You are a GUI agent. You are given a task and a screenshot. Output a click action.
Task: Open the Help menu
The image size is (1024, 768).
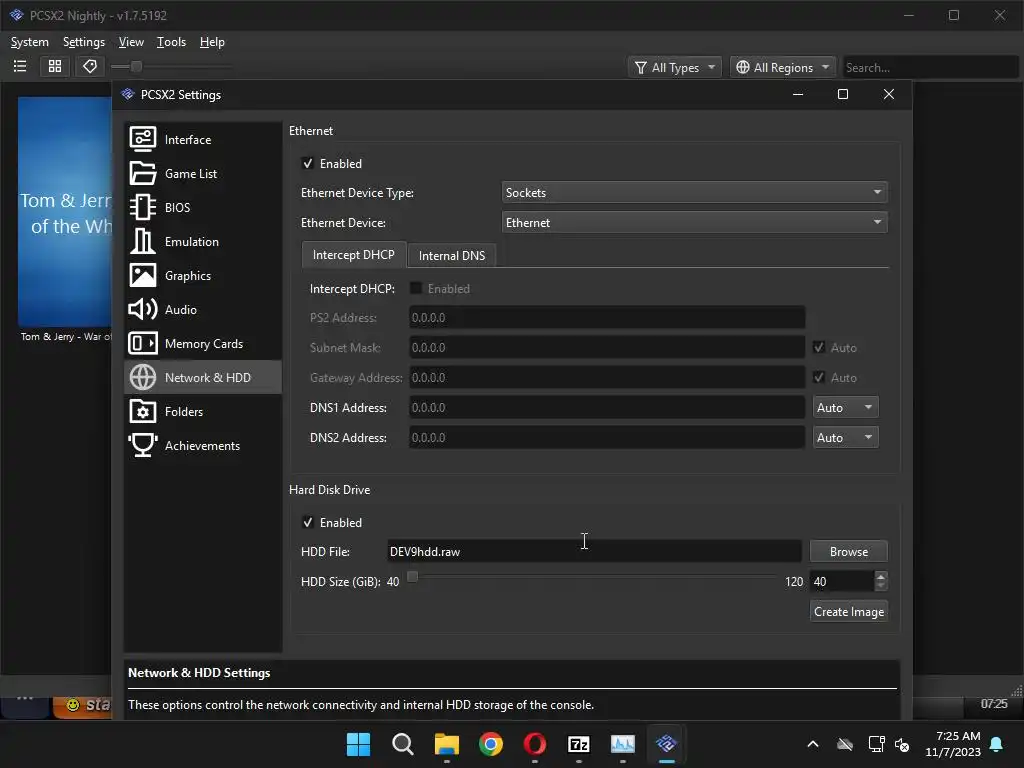click(212, 42)
